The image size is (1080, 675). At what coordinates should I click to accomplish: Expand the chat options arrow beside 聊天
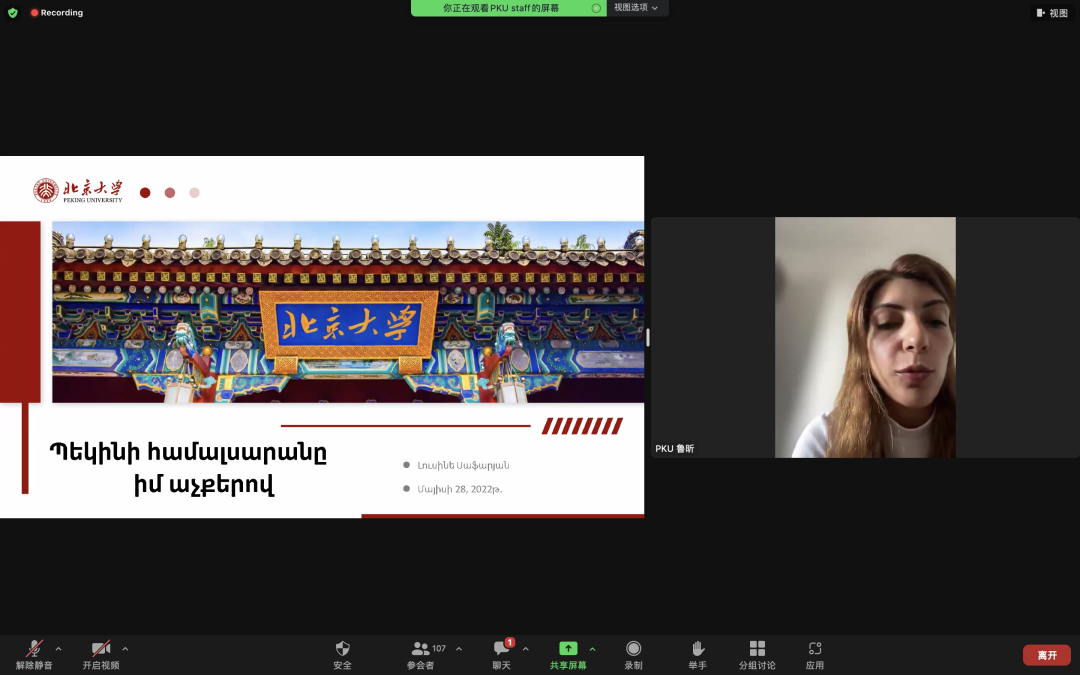526,649
